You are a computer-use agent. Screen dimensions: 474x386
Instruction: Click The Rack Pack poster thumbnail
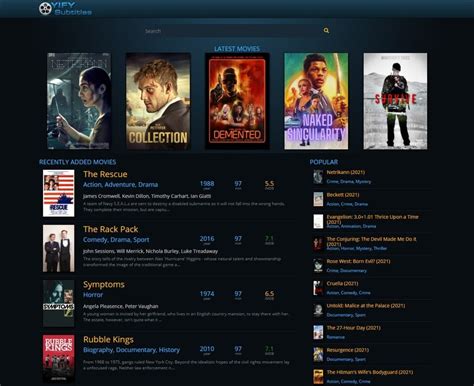59,248
